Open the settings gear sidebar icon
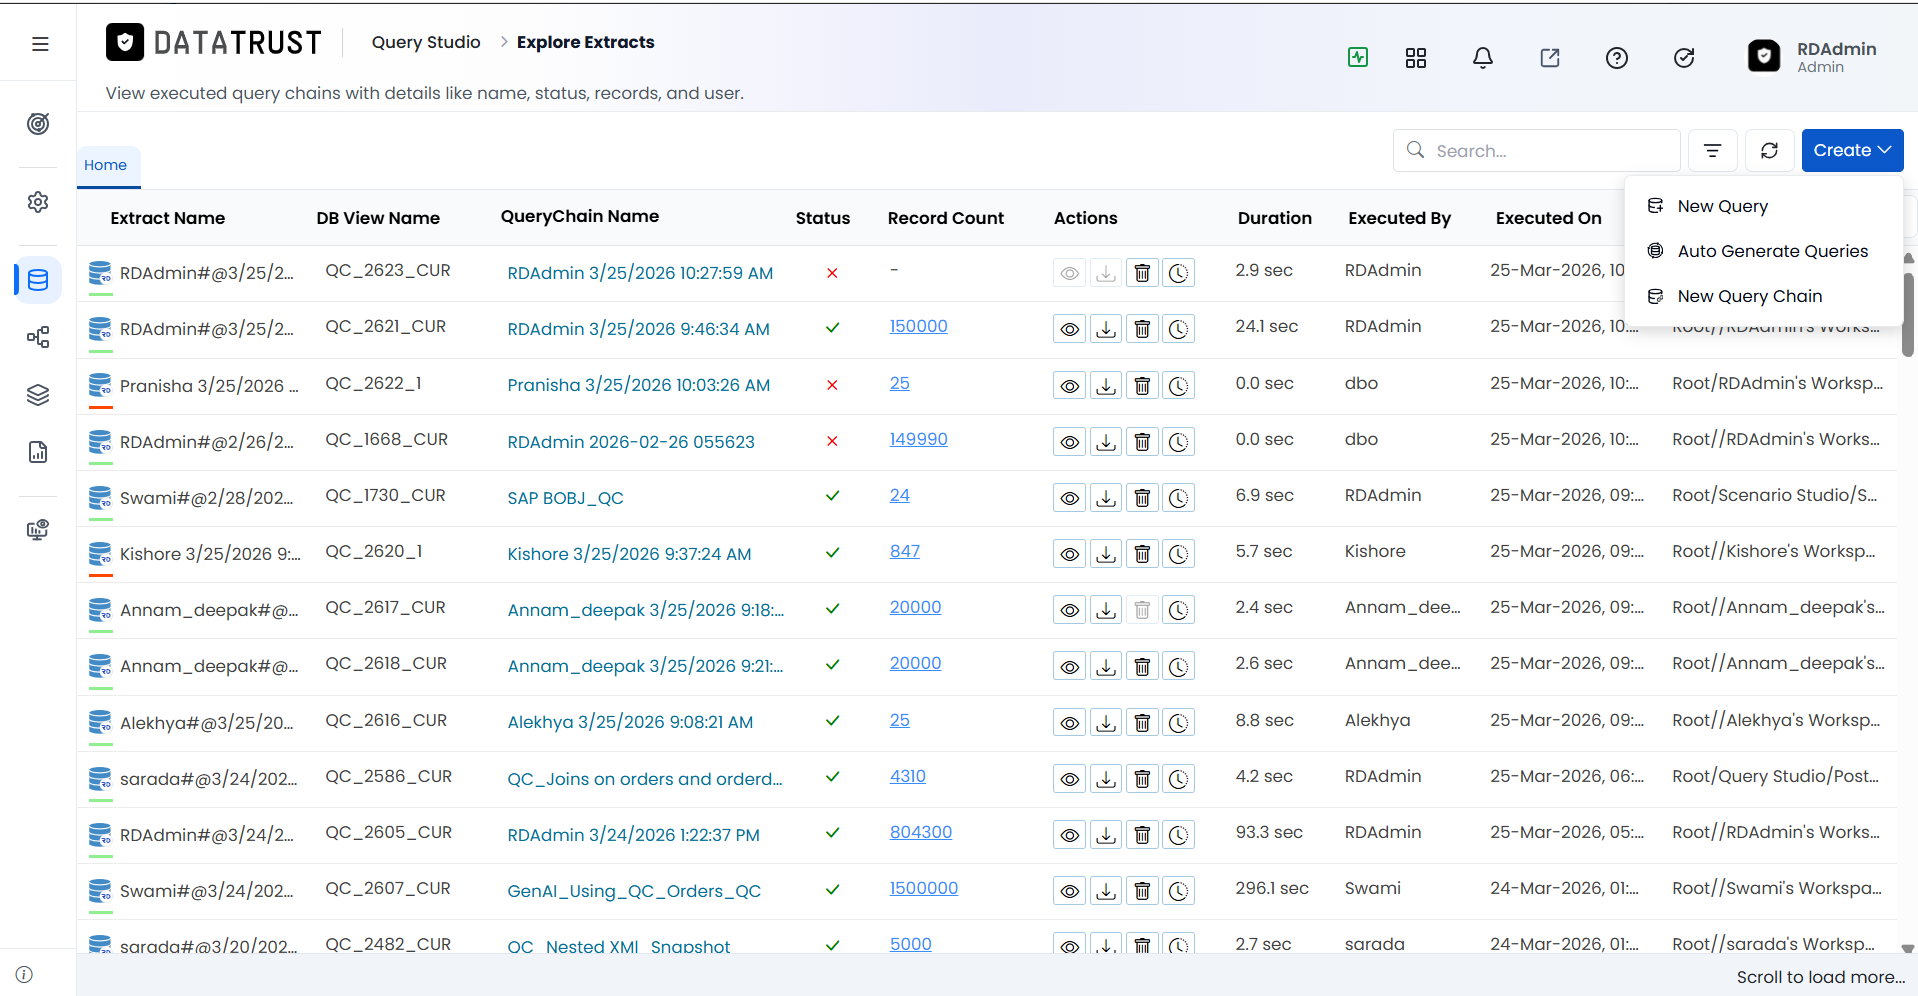The width and height of the screenshot is (1918, 996). pyautogui.click(x=38, y=202)
